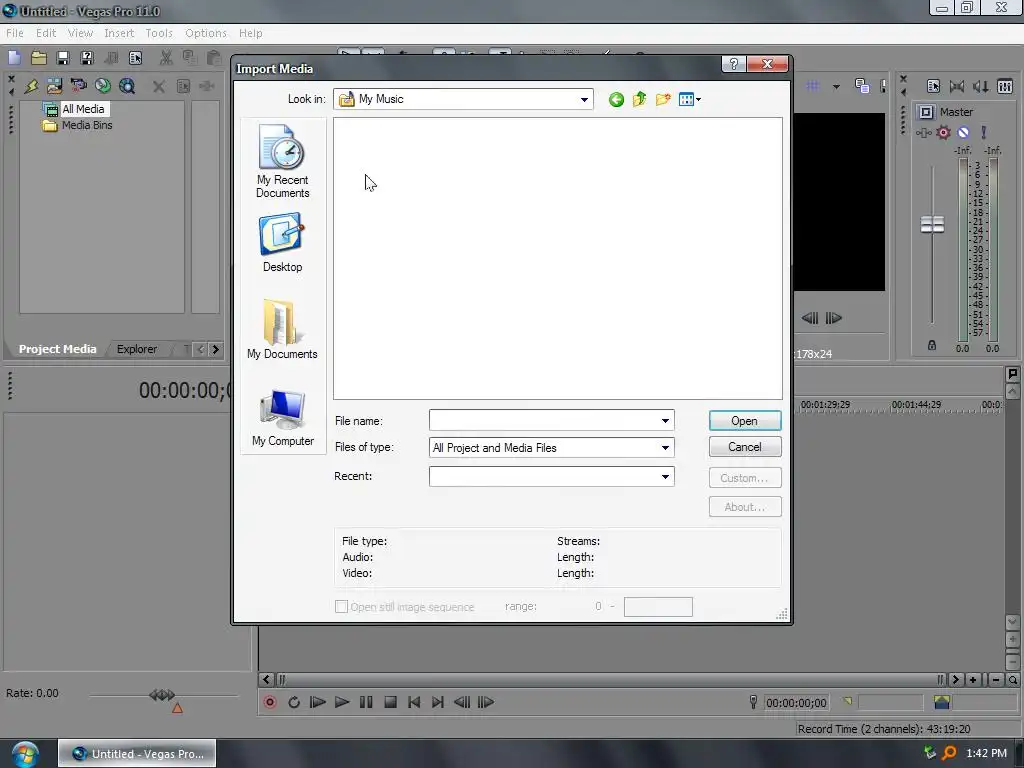
Task: Click Capture Video icon in Project Media
Action: tap(78, 86)
